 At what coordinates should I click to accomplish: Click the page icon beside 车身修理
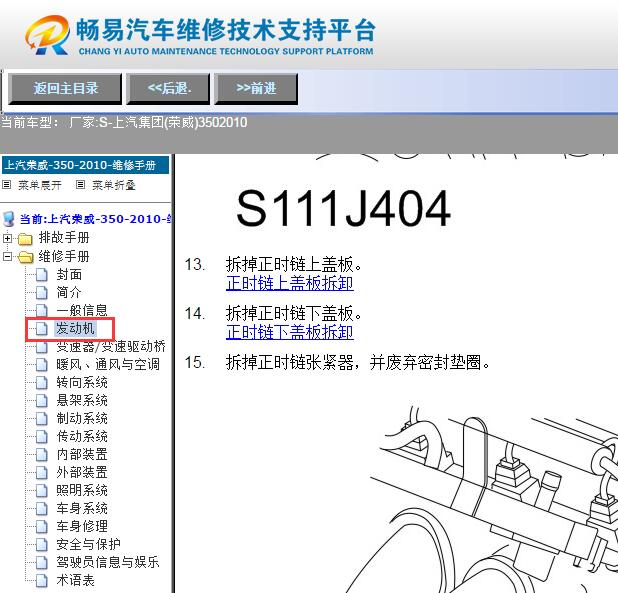[42, 526]
